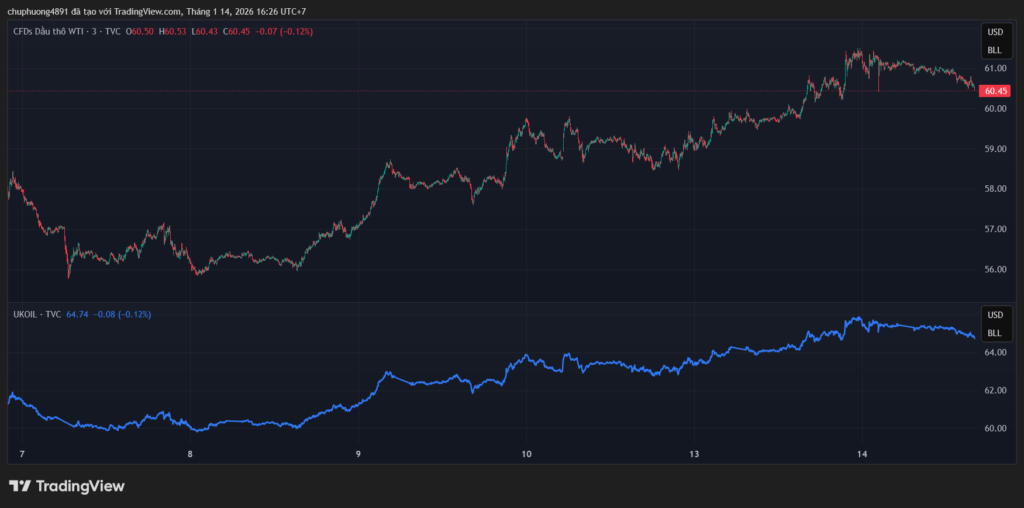
Task: Click the 61.00 price axis label
Action: 994,69
